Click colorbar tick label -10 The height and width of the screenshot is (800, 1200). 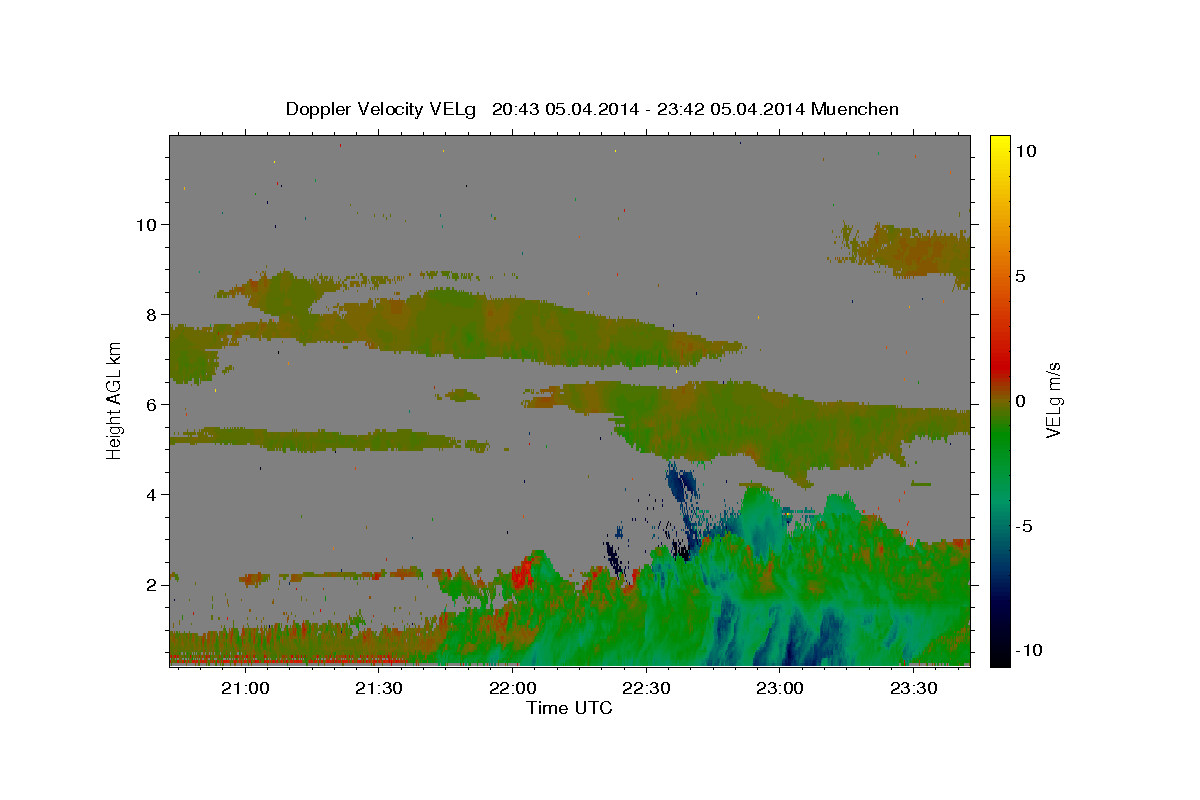tap(1029, 651)
